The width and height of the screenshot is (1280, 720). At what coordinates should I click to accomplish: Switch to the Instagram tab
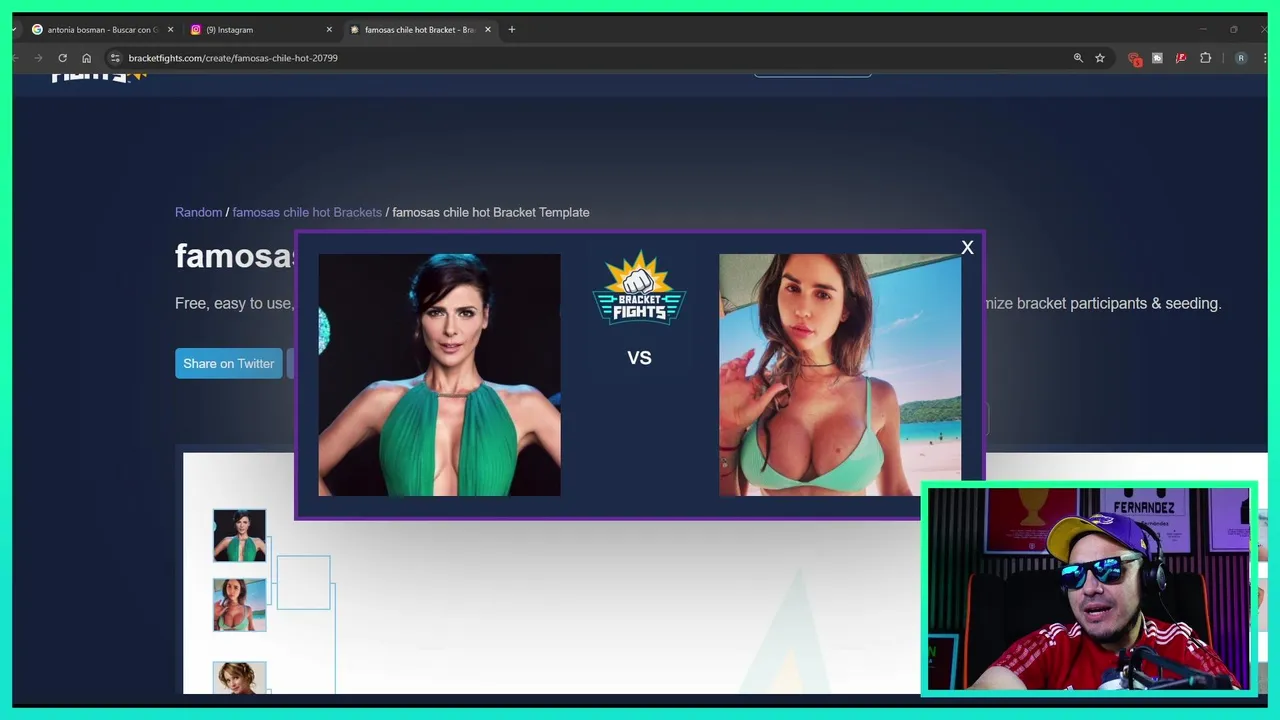point(258,30)
